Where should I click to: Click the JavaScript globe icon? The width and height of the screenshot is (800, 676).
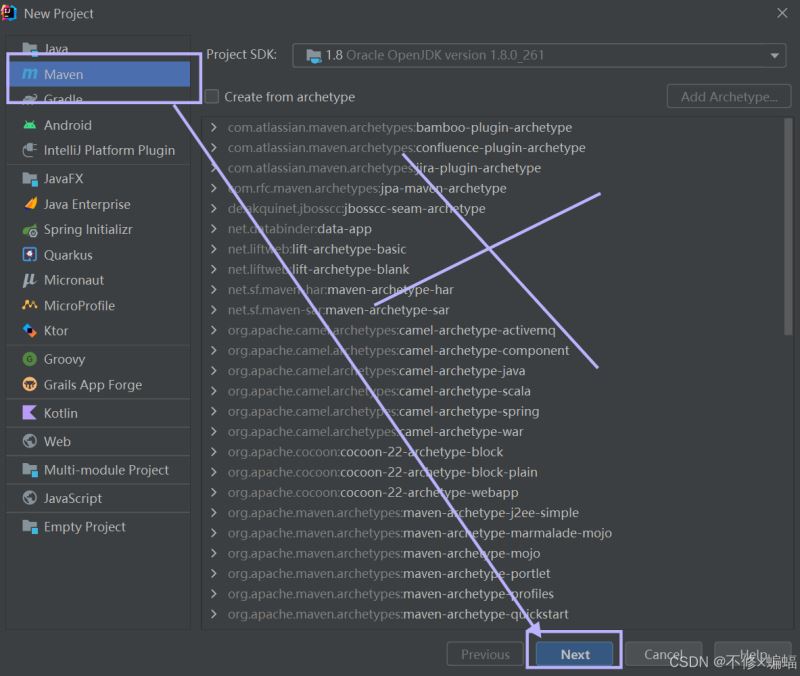pyautogui.click(x=30, y=498)
